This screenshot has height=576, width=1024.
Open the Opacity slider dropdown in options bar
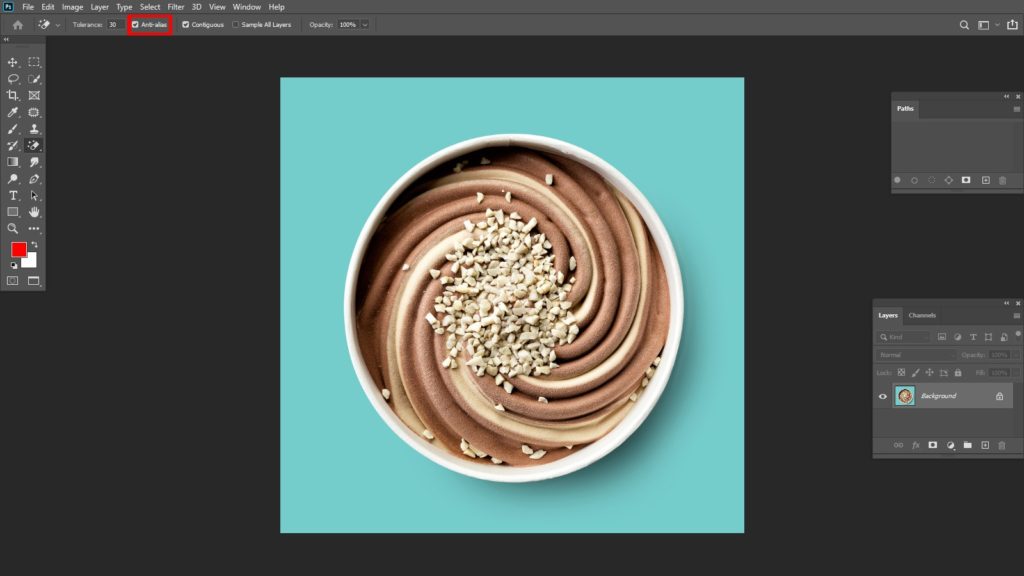click(x=365, y=25)
